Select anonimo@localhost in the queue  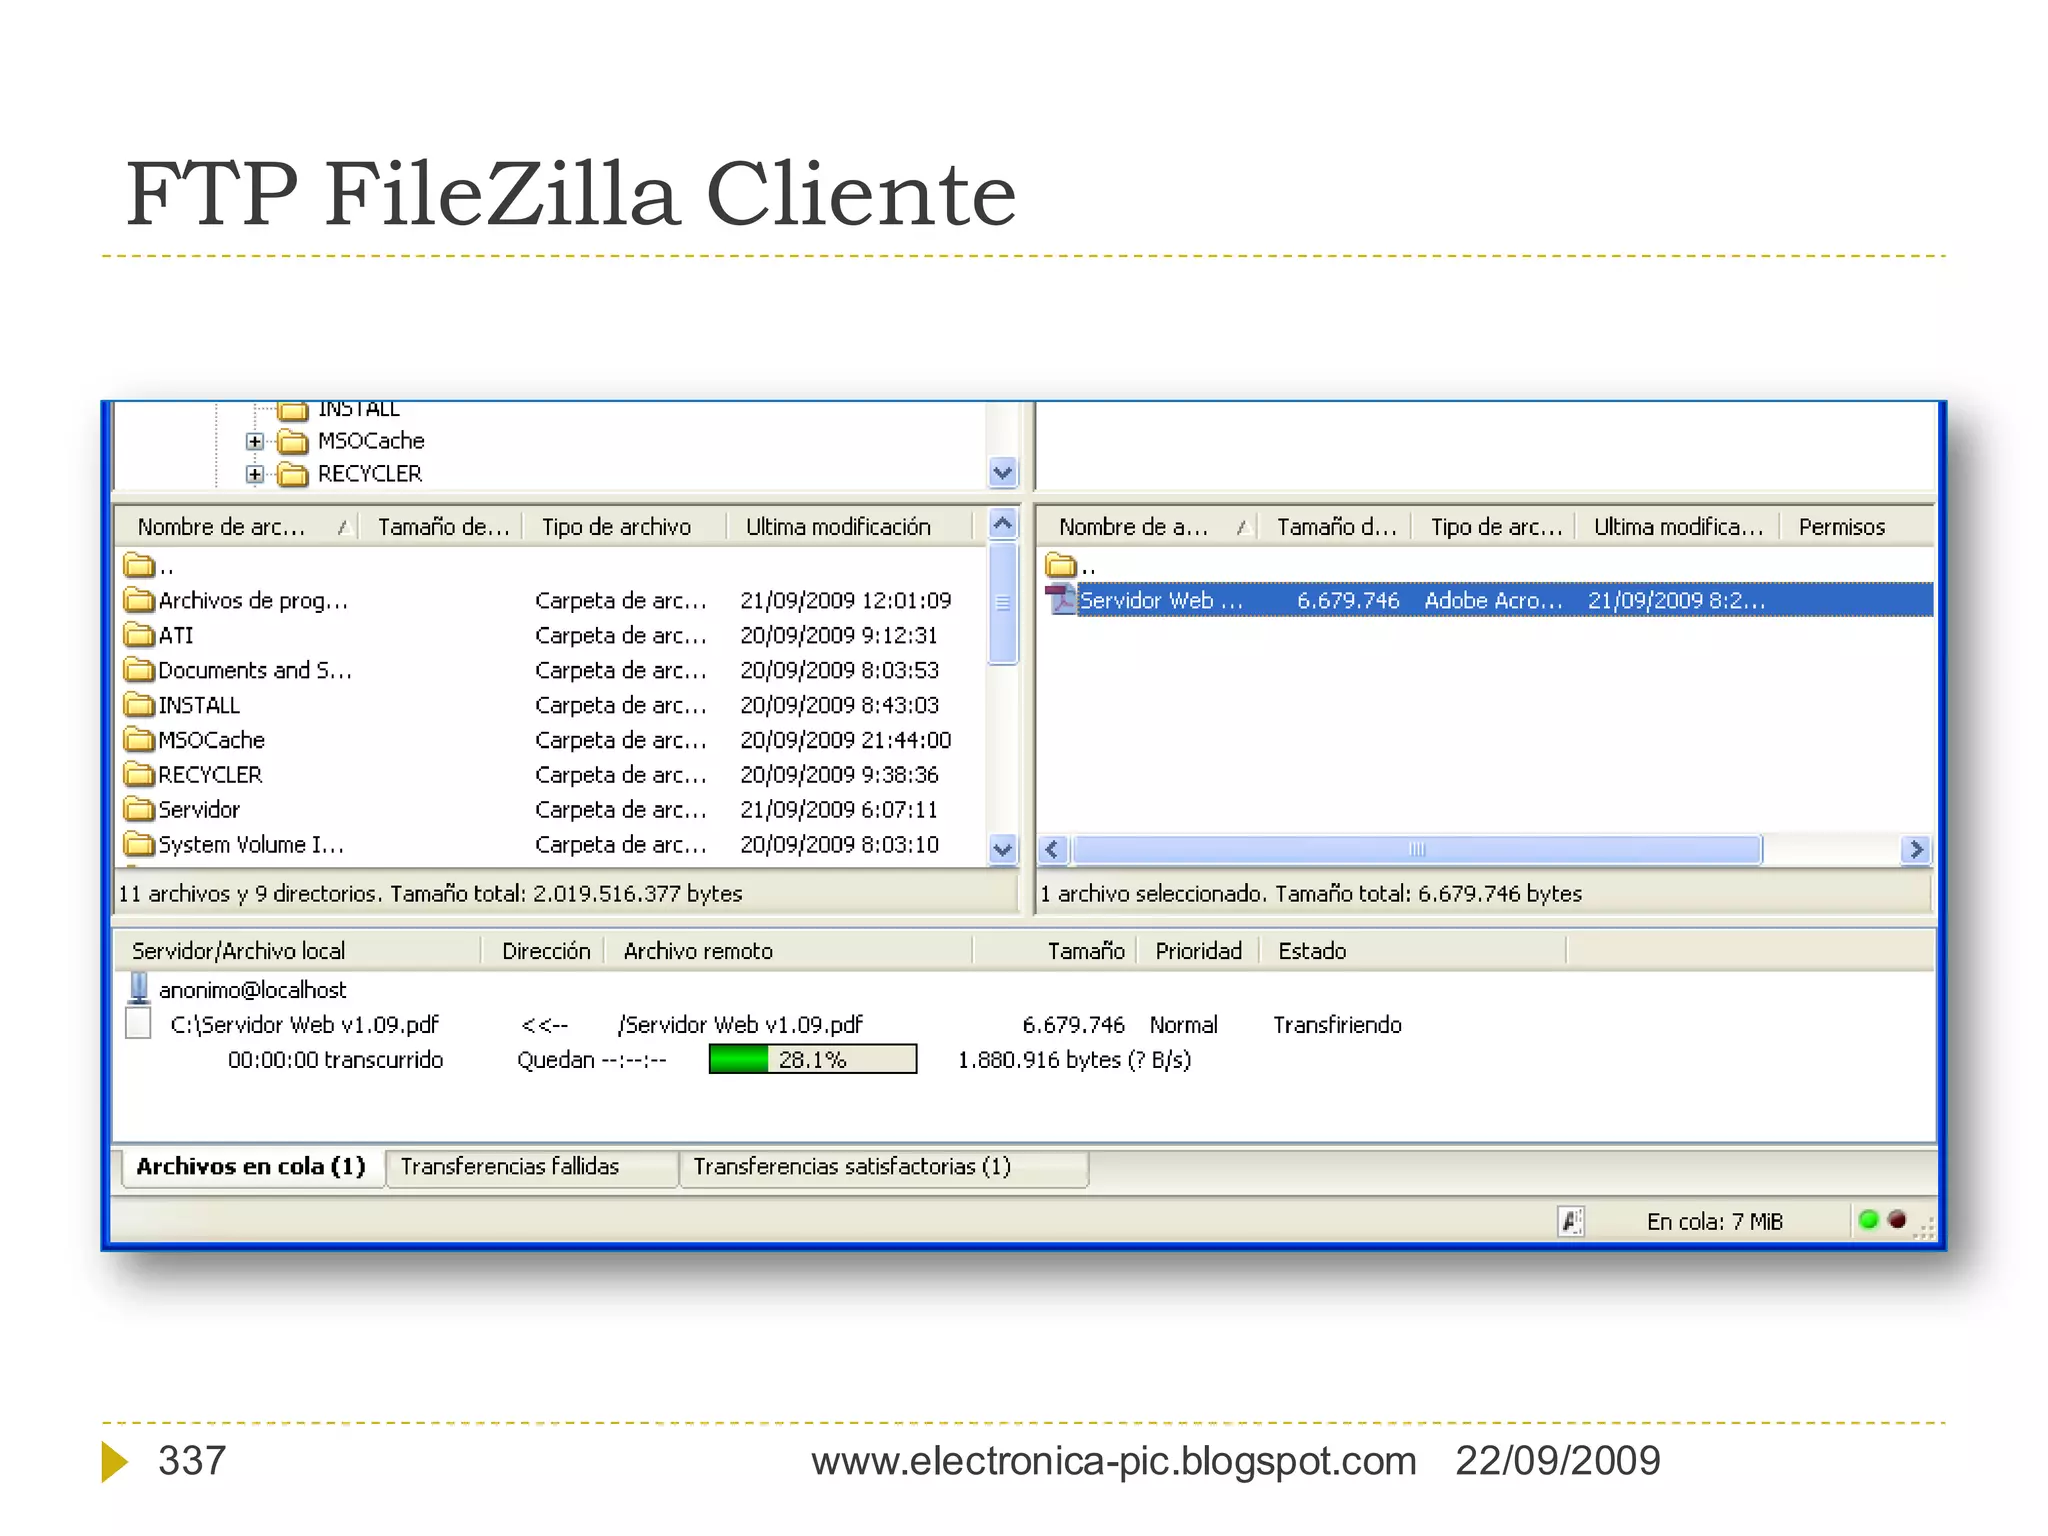point(252,989)
